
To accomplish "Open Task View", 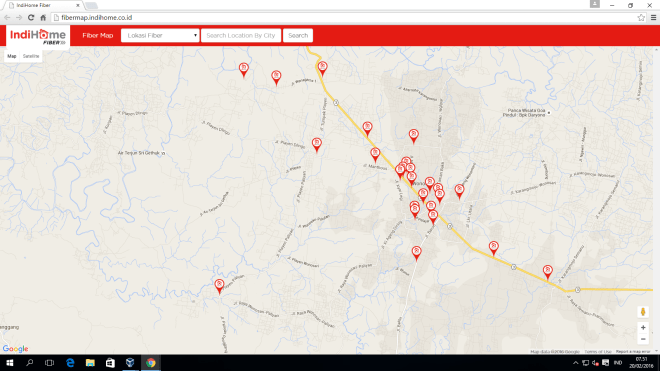I will [x=50, y=363].
